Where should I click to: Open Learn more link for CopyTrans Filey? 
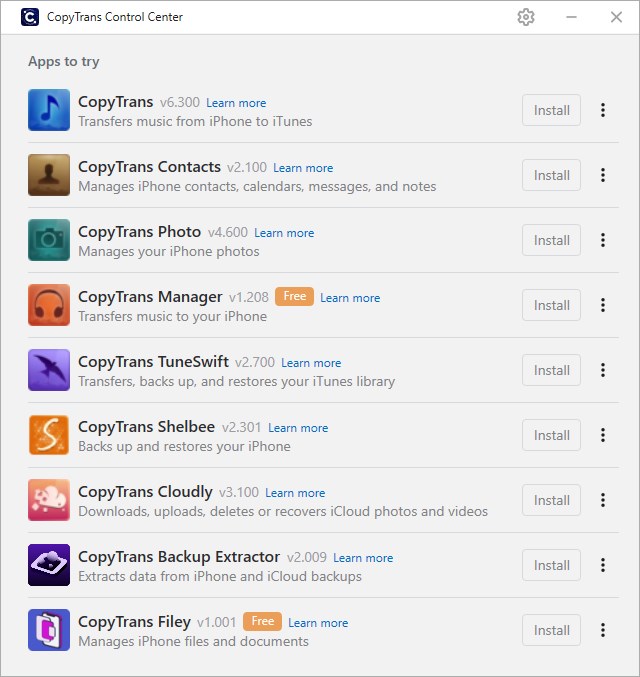point(318,623)
